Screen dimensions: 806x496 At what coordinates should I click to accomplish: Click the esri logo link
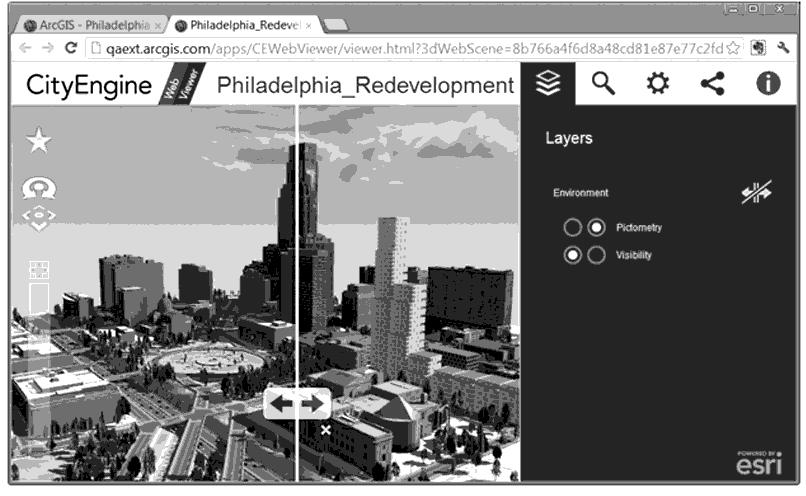pos(759,463)
